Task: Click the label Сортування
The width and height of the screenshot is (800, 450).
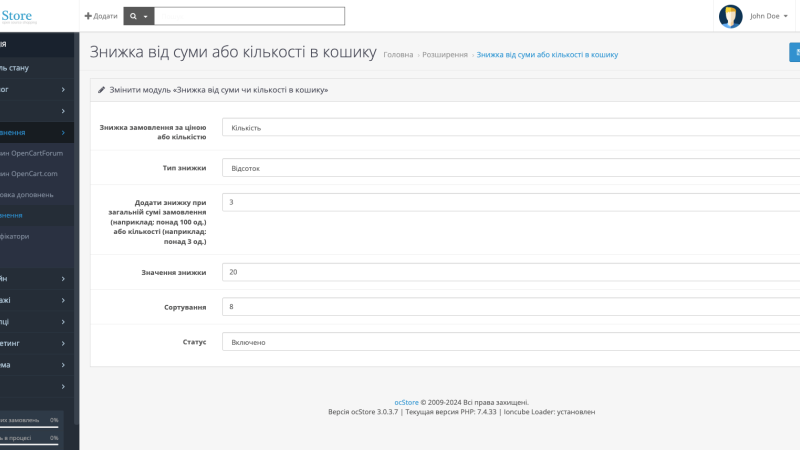Action: click(x=185, y=307)
